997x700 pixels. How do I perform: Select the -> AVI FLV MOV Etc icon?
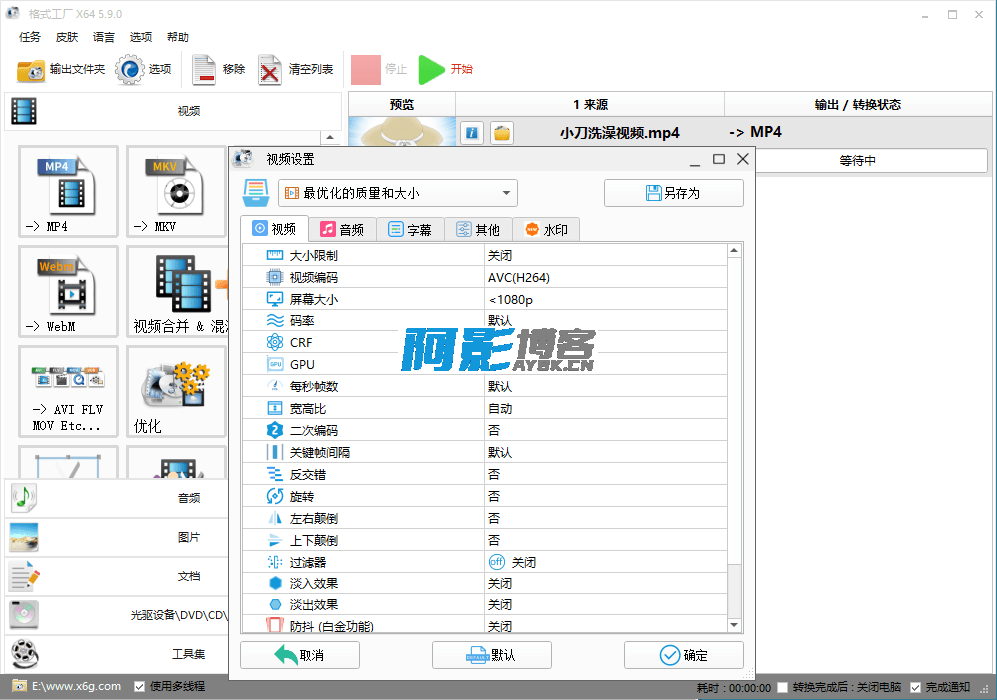(68, 391)
